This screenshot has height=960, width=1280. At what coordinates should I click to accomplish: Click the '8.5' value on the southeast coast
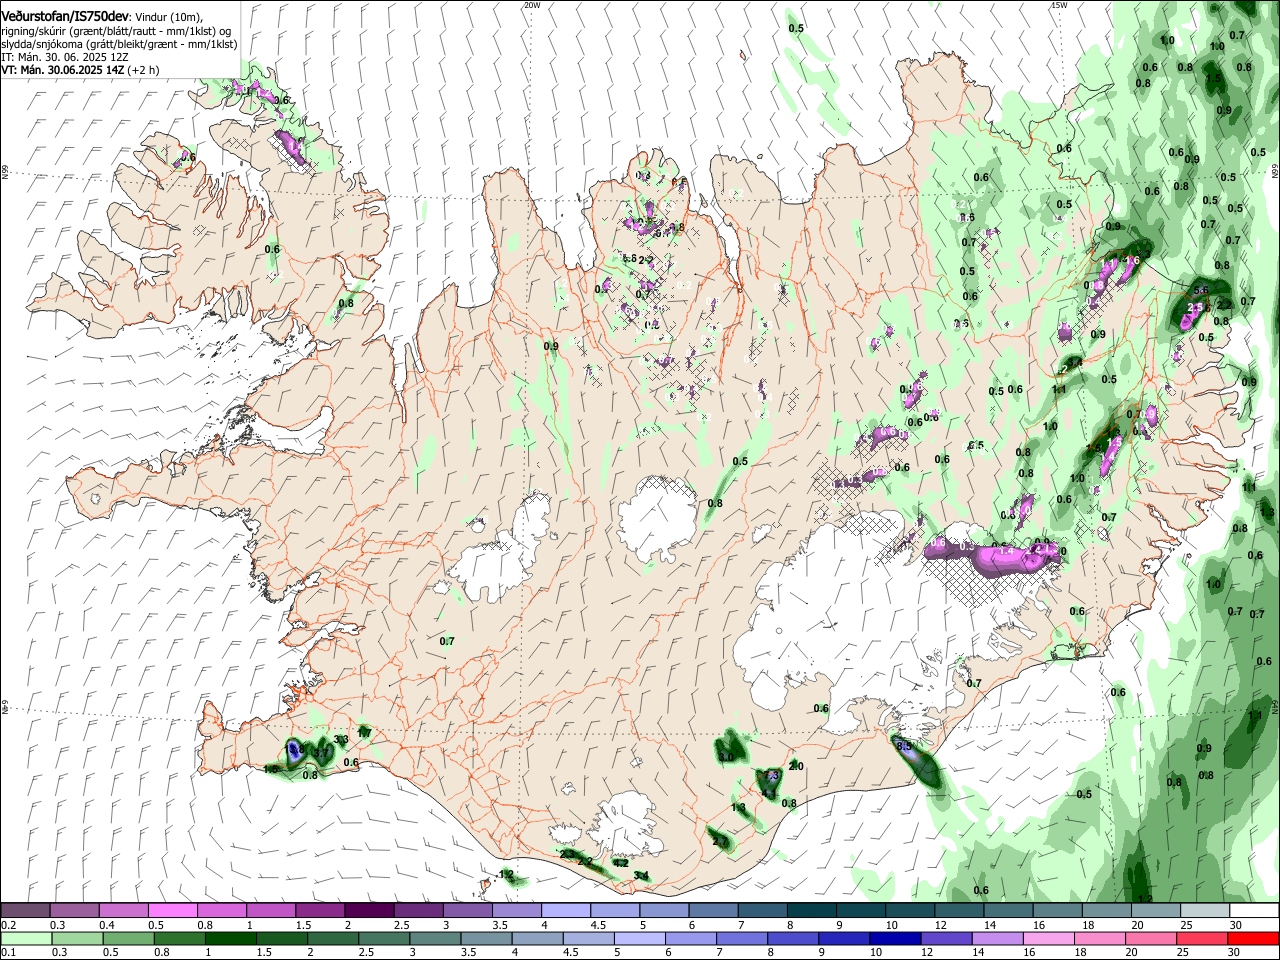(904, 745)
